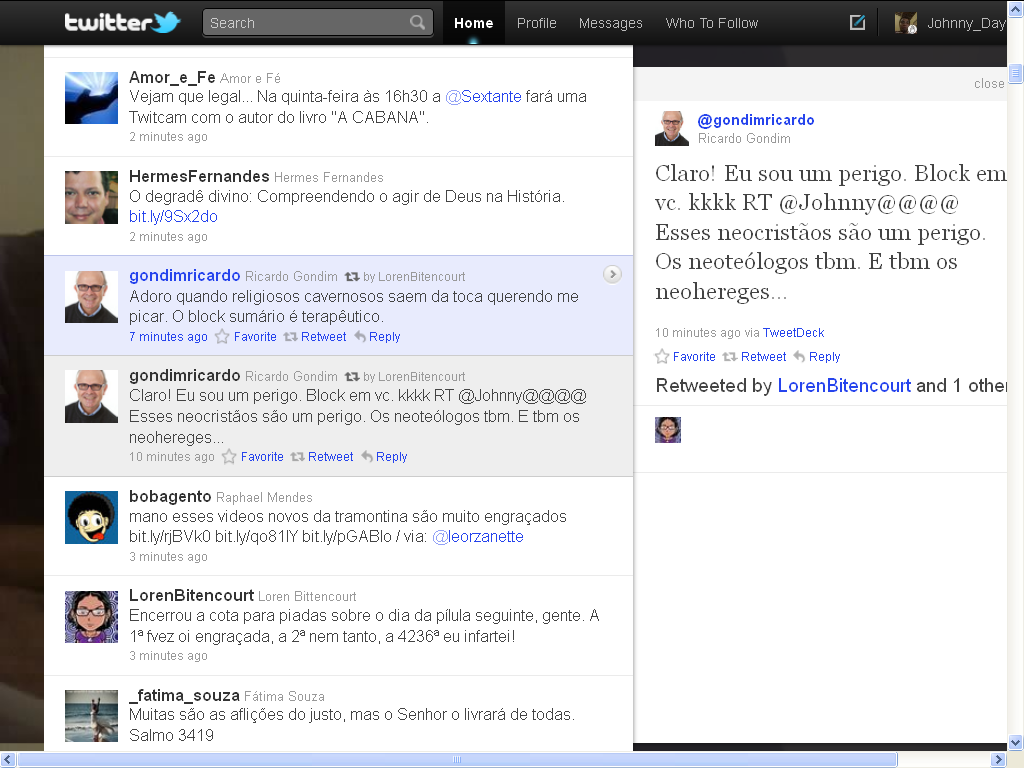Click Favorite in the detail pane
The image size is (1024, 768).
point(694,357)
